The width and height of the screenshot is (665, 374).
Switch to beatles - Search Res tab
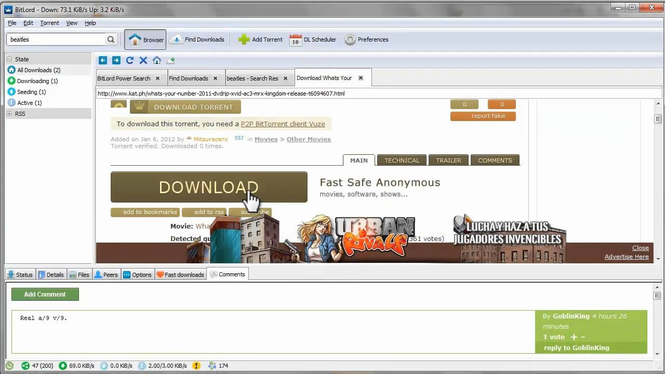click(x=252, y=78)
